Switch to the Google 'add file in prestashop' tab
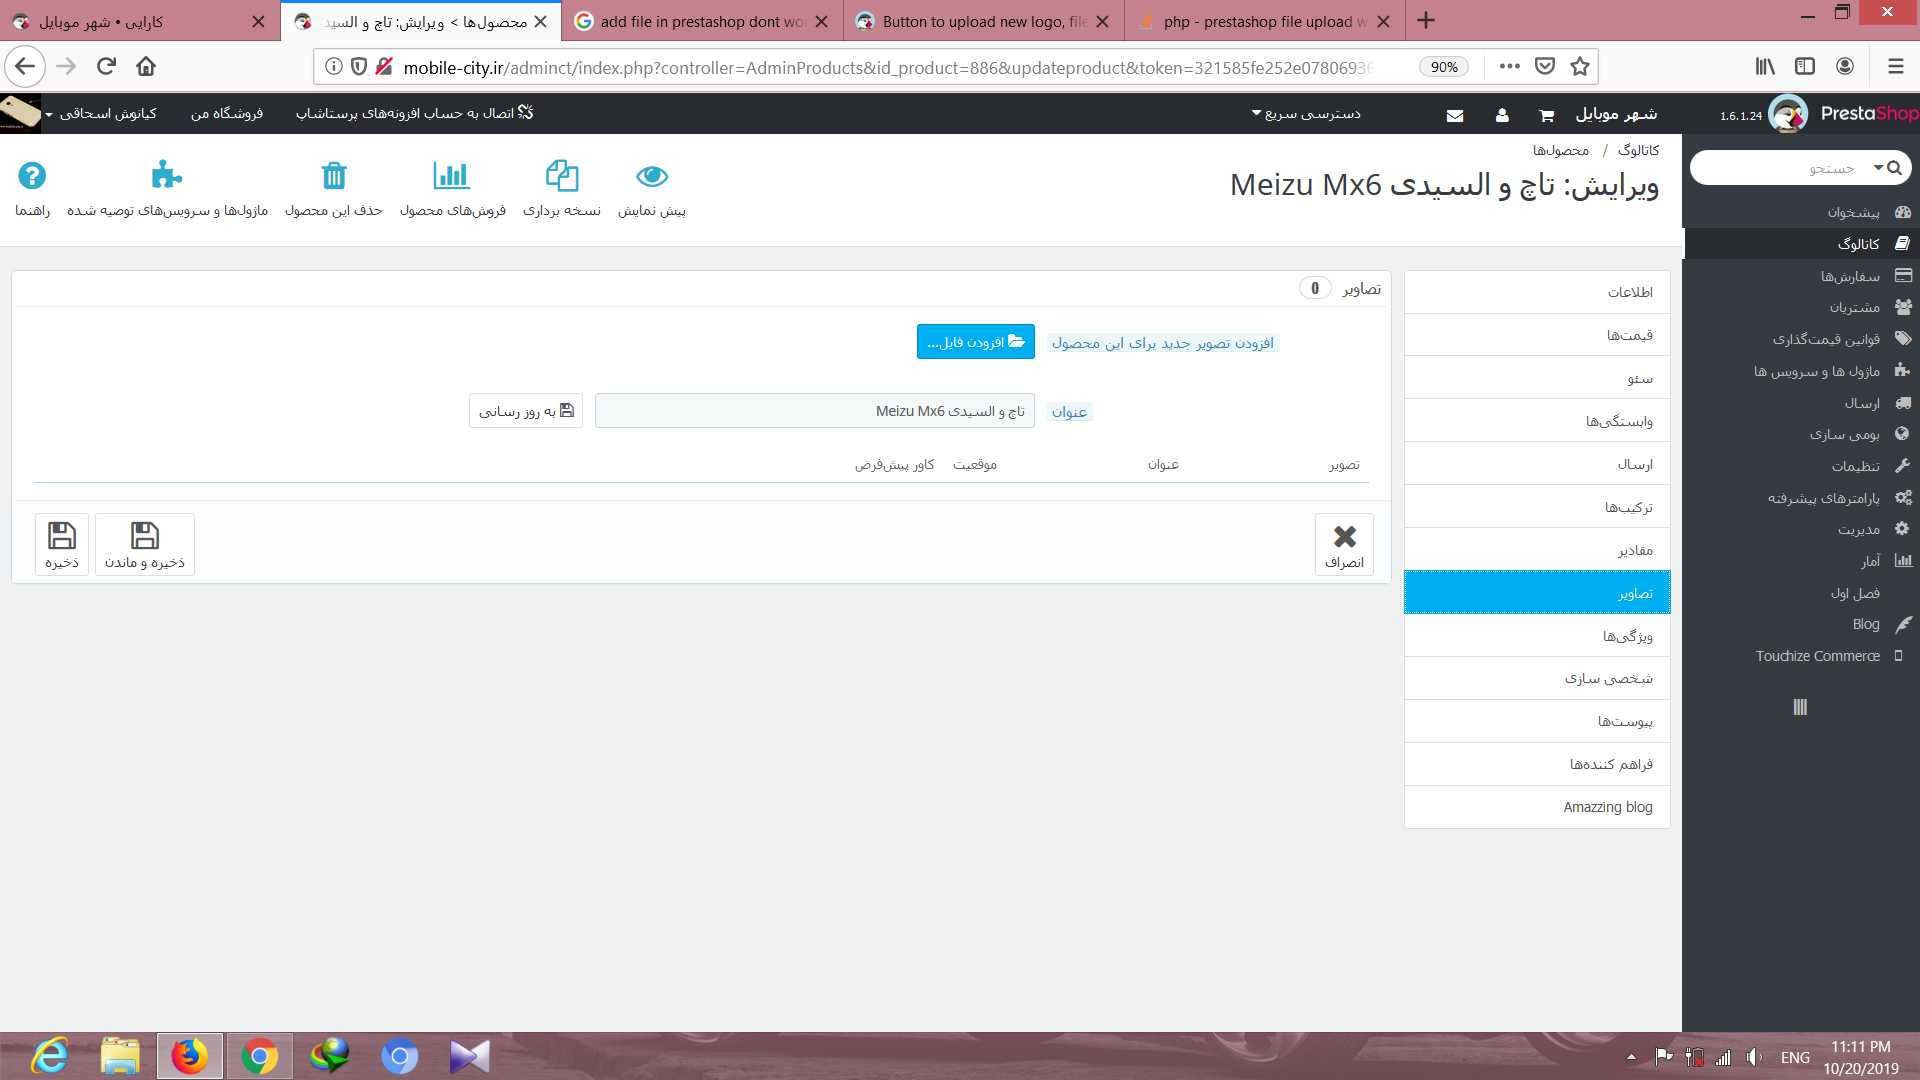Image resolution: width=1920 pixels, height=1080 pixels. click(702, 21)
